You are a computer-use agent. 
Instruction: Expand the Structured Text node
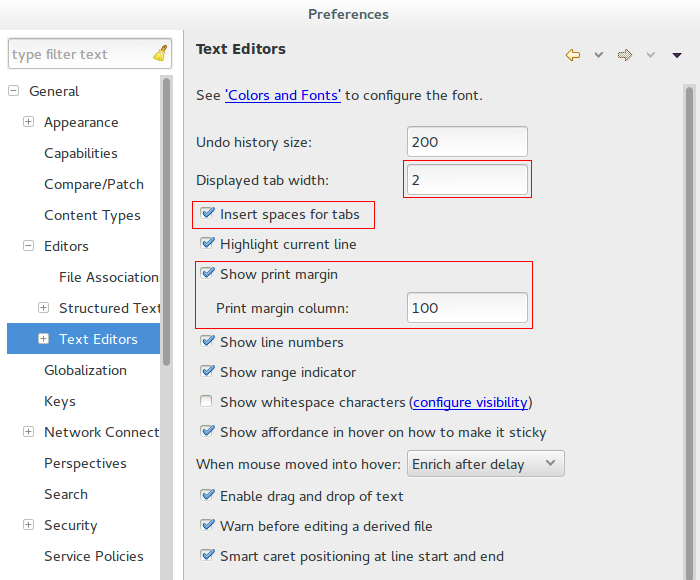click(43, 308)
